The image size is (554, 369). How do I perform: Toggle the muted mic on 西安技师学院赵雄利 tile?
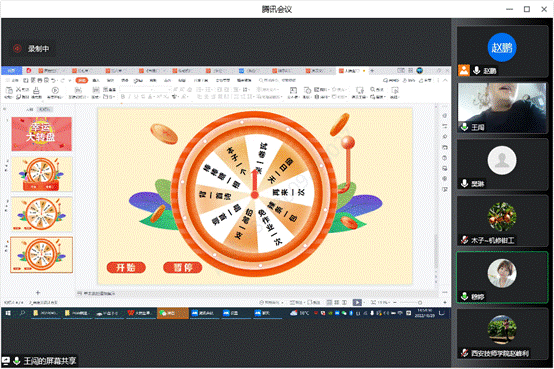(465, 353)
